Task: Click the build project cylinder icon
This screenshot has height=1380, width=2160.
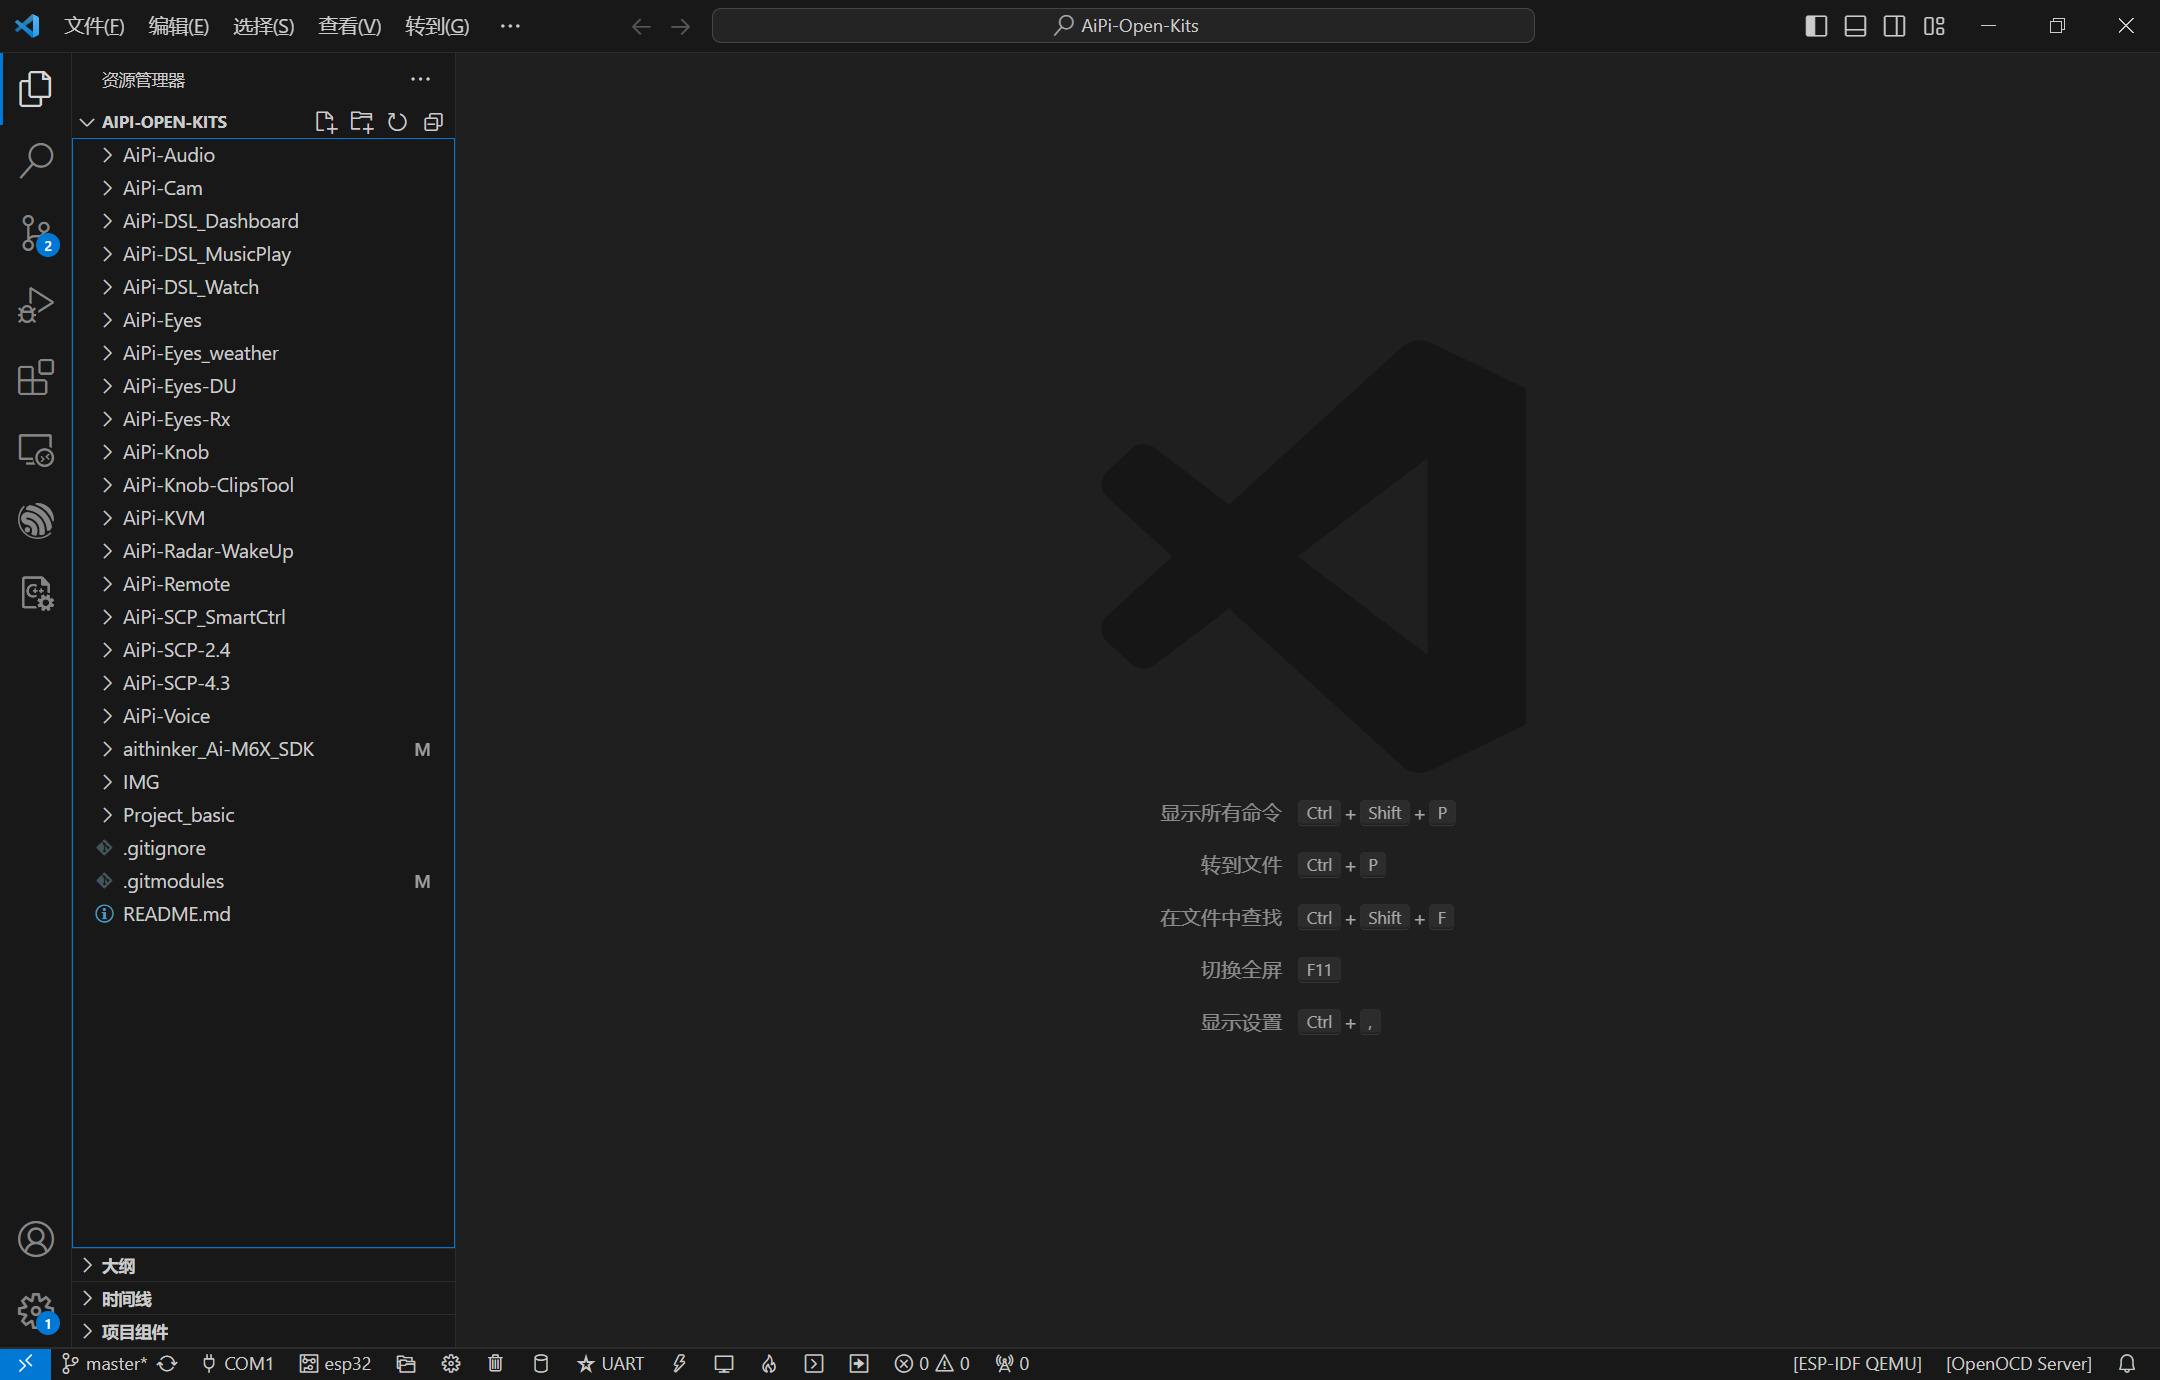Action: (541, 1364)
